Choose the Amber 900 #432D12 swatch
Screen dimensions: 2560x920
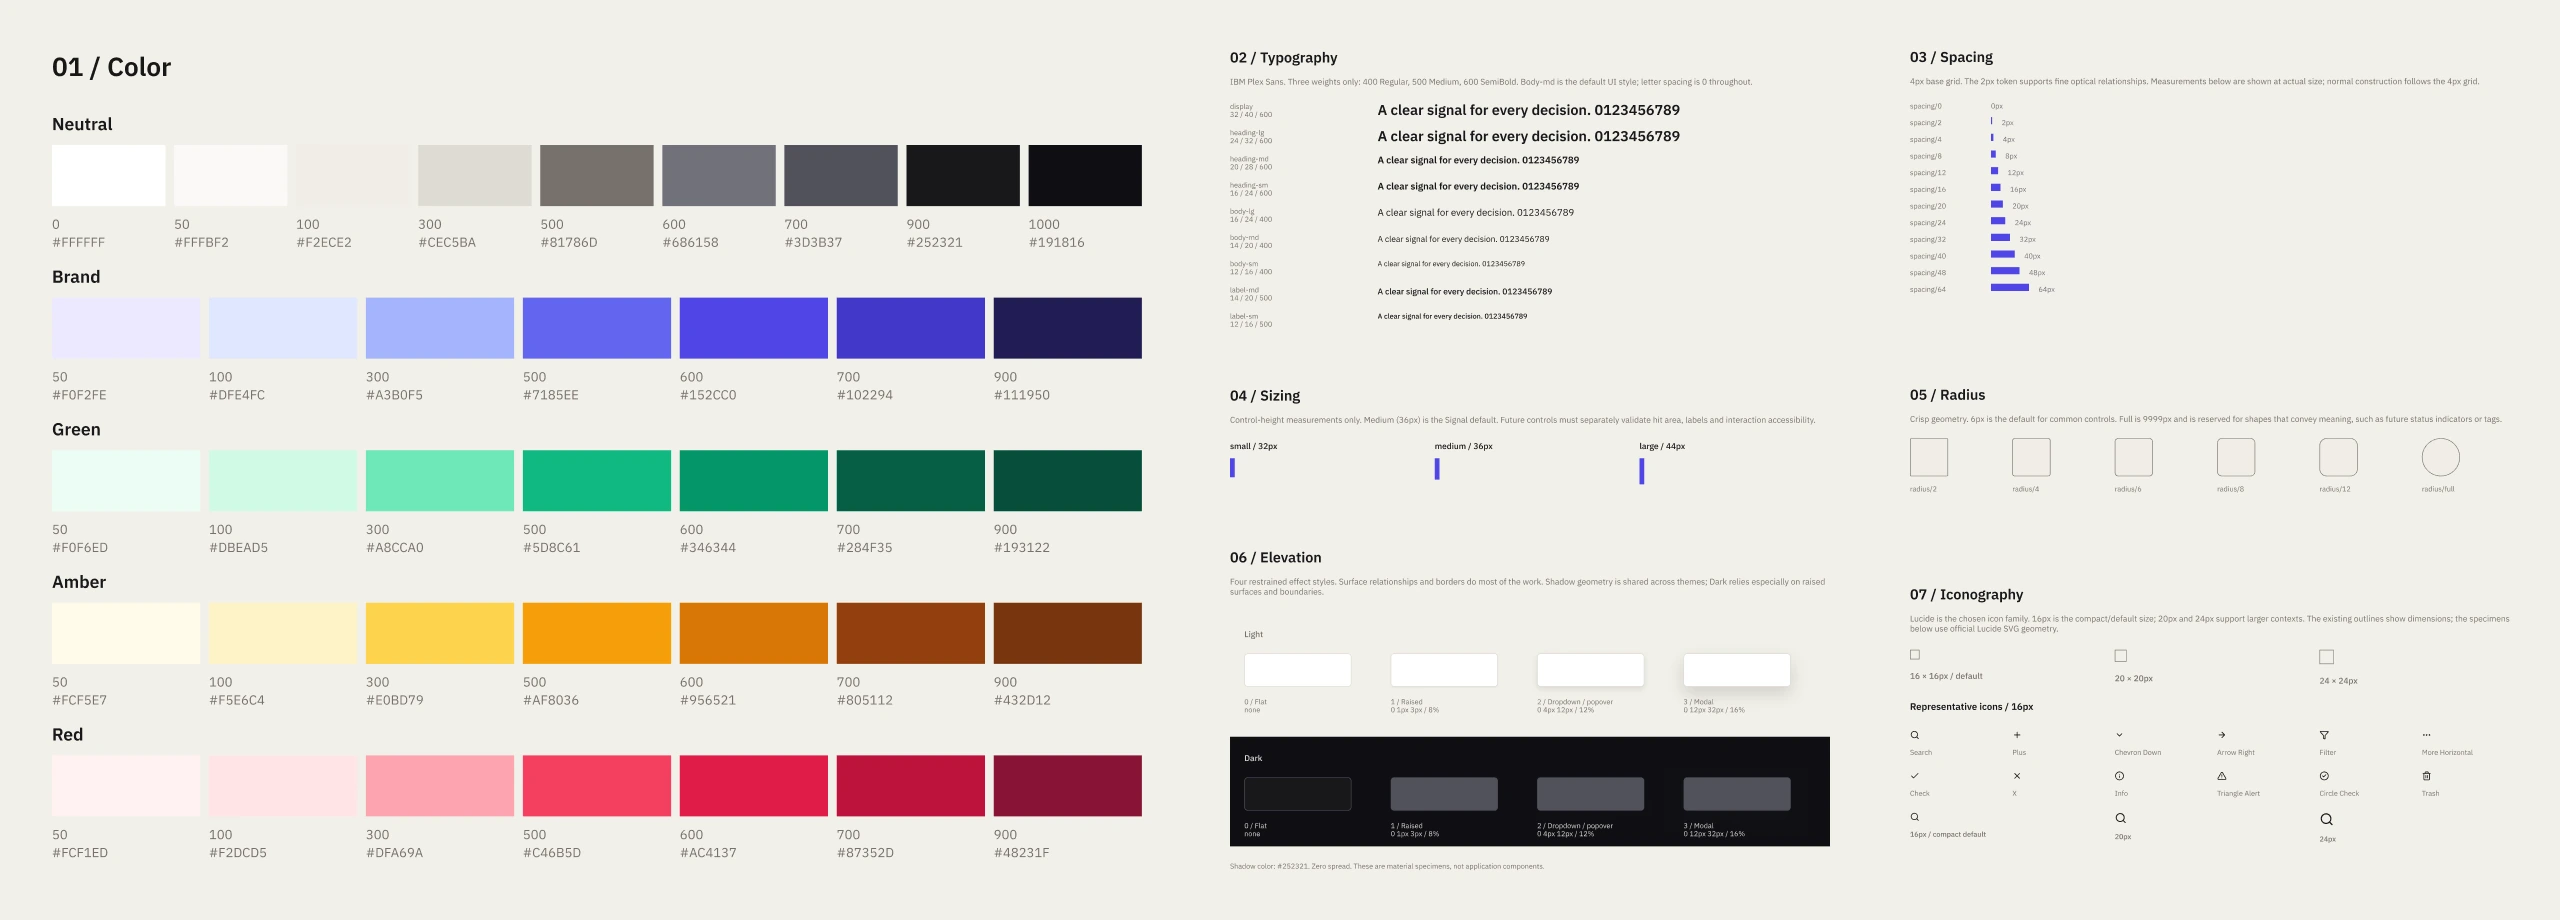click(1068, 633)
